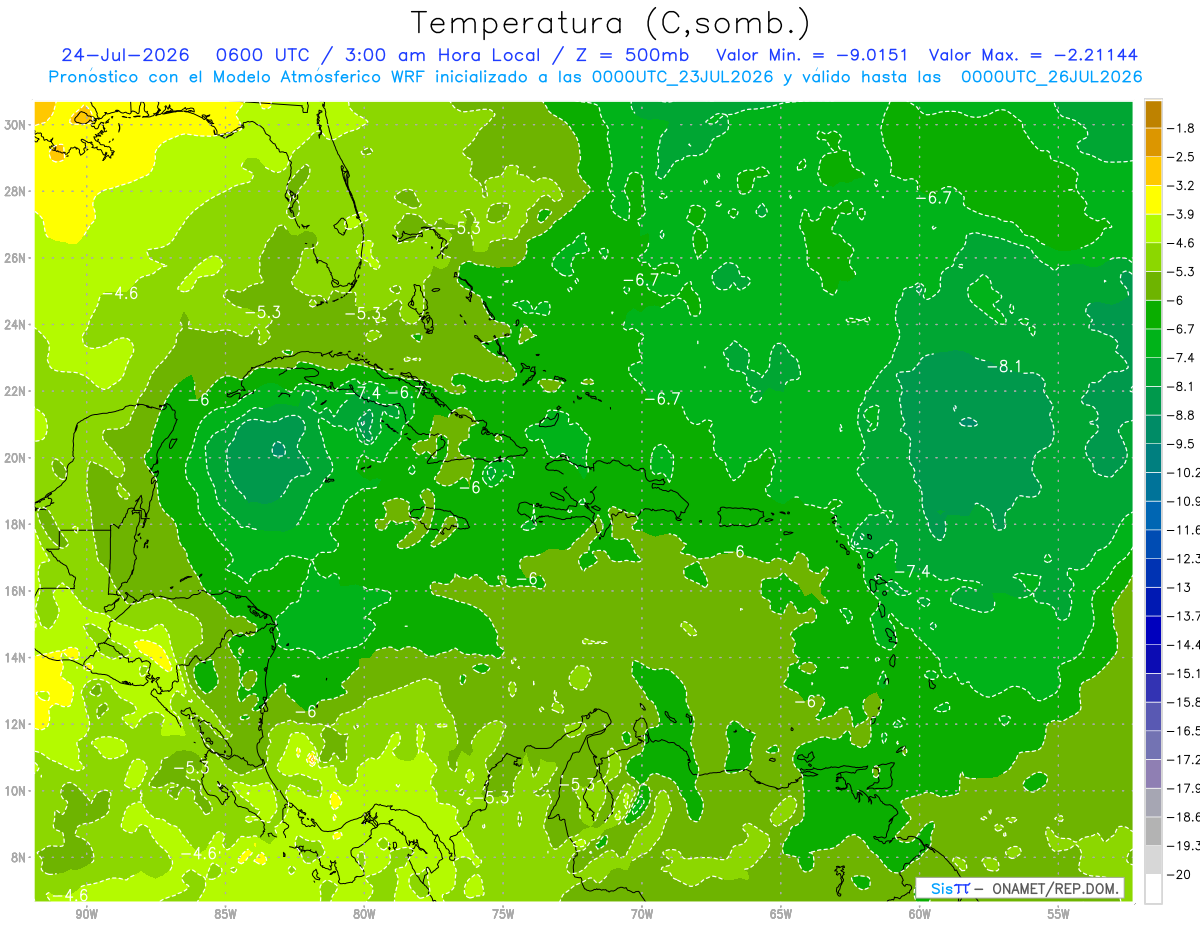Click the 12N latitude axis label
The width and height of the screenshot is (1200, 927).
17,724
